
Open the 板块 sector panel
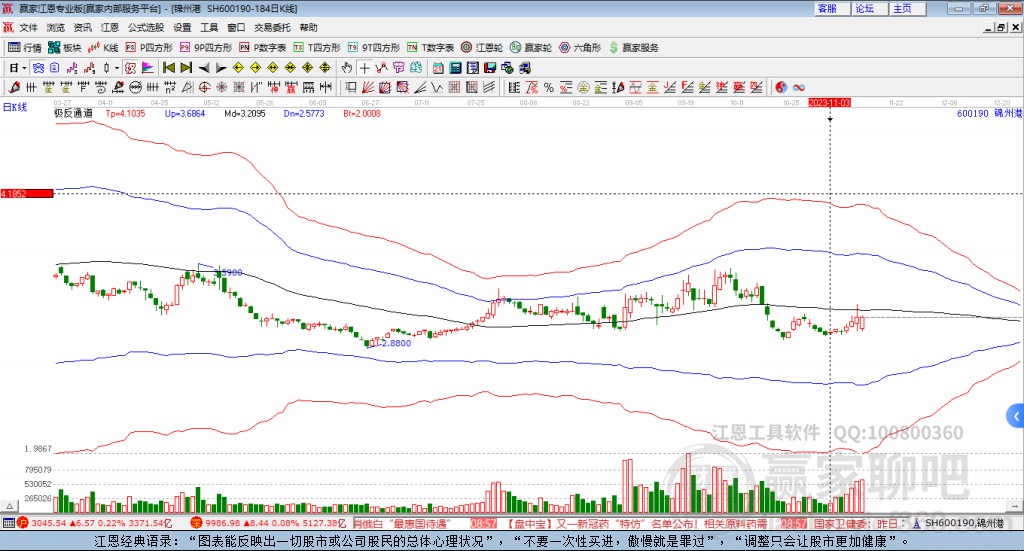pyautogui.click(x=65, y=47)
